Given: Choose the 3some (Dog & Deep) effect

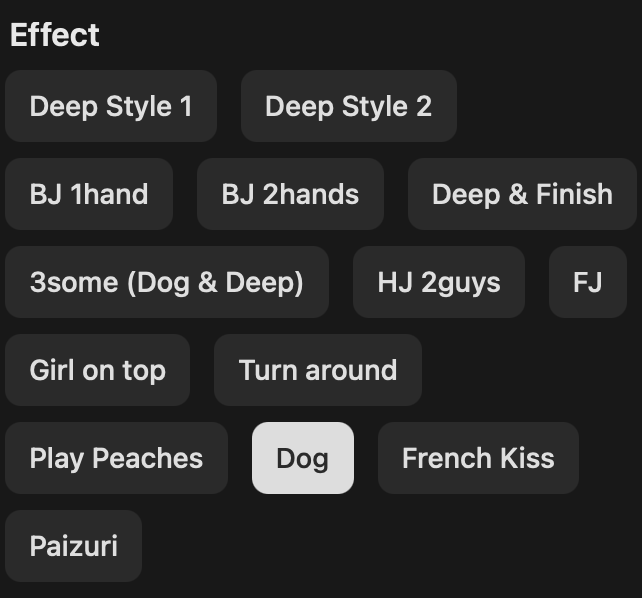Looking at the screenshot, I should (x=167, y=282).
